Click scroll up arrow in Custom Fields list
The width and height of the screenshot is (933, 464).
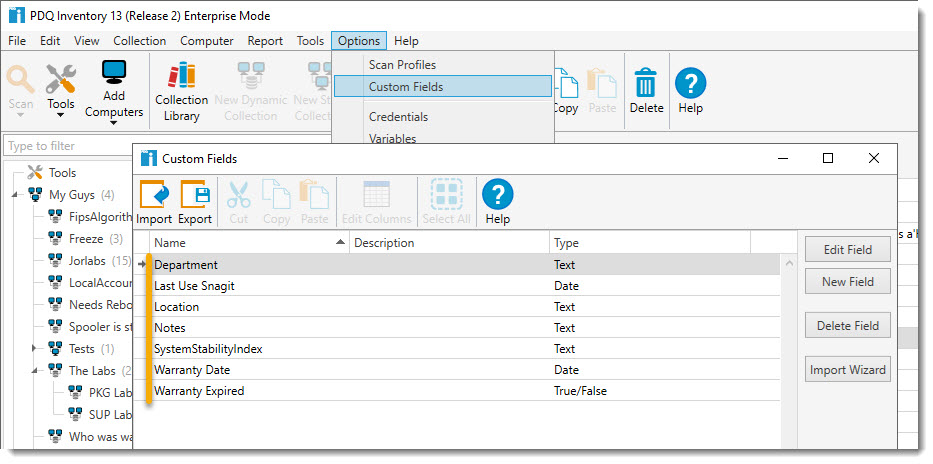(x=789, y=264)
